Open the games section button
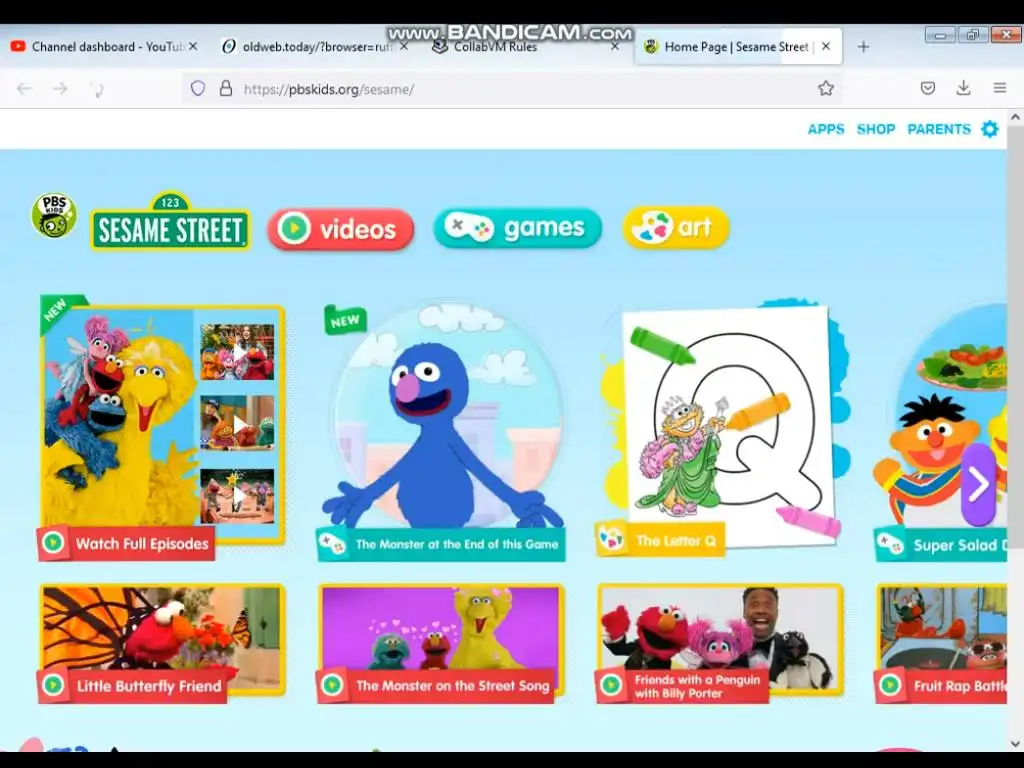This screenshot has height=768, width=1024. [517, 227]
